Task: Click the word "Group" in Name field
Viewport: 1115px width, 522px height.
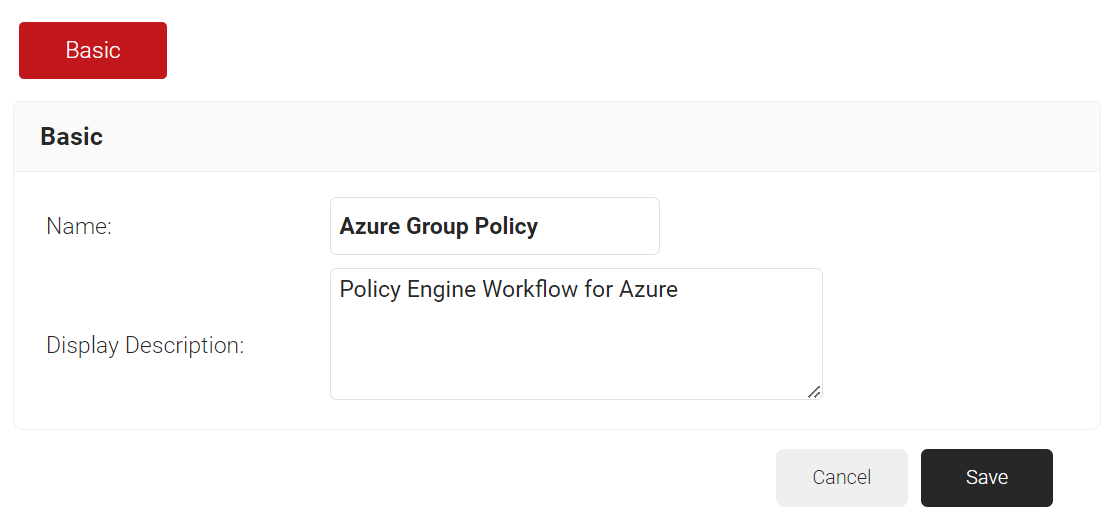Action: (437, 226)
